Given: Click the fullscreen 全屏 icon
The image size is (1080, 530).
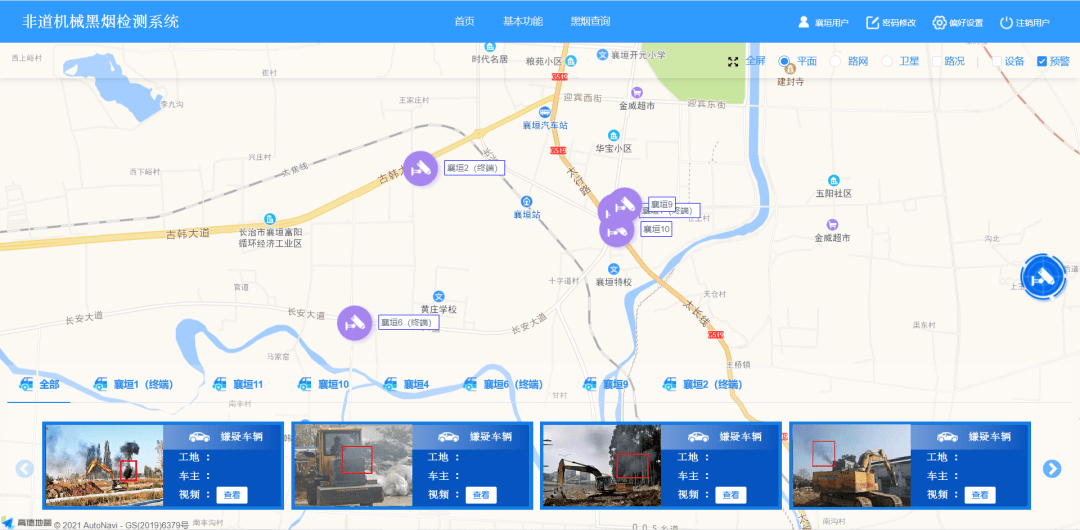Looking at the screenshot, I should tap(733, 62).
